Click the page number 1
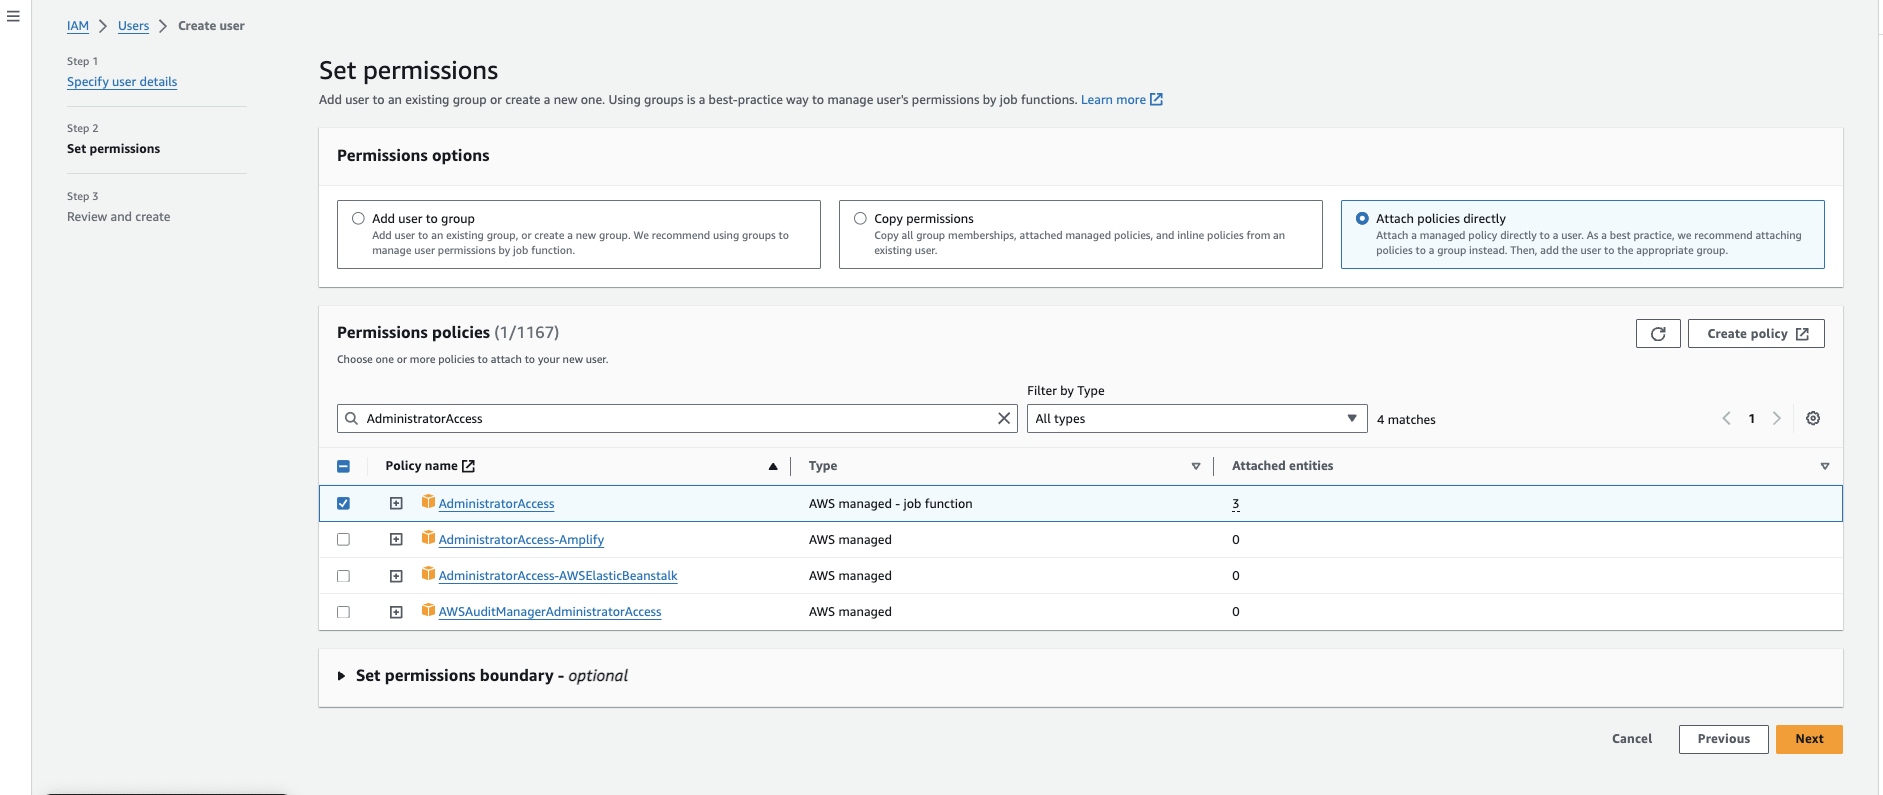 pos(1752,419)
